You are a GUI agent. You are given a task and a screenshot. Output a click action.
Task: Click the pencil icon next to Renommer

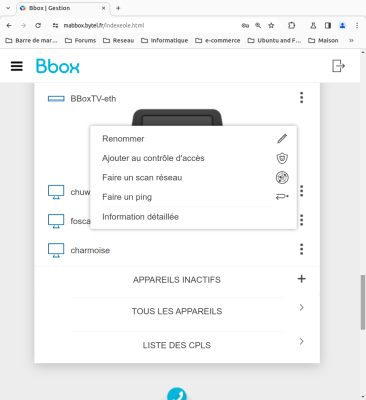pos(282,139)
